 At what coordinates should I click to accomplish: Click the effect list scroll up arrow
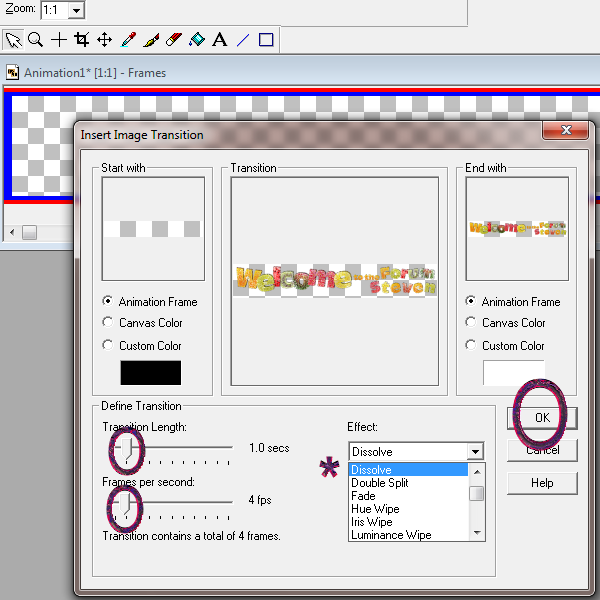477,472
